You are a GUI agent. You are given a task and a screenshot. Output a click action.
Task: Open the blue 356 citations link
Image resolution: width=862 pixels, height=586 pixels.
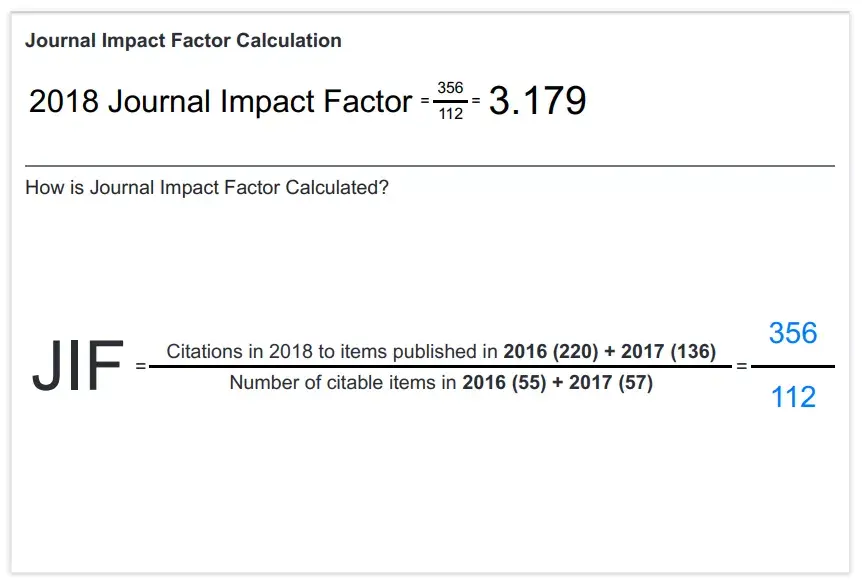tap(793, 333)
